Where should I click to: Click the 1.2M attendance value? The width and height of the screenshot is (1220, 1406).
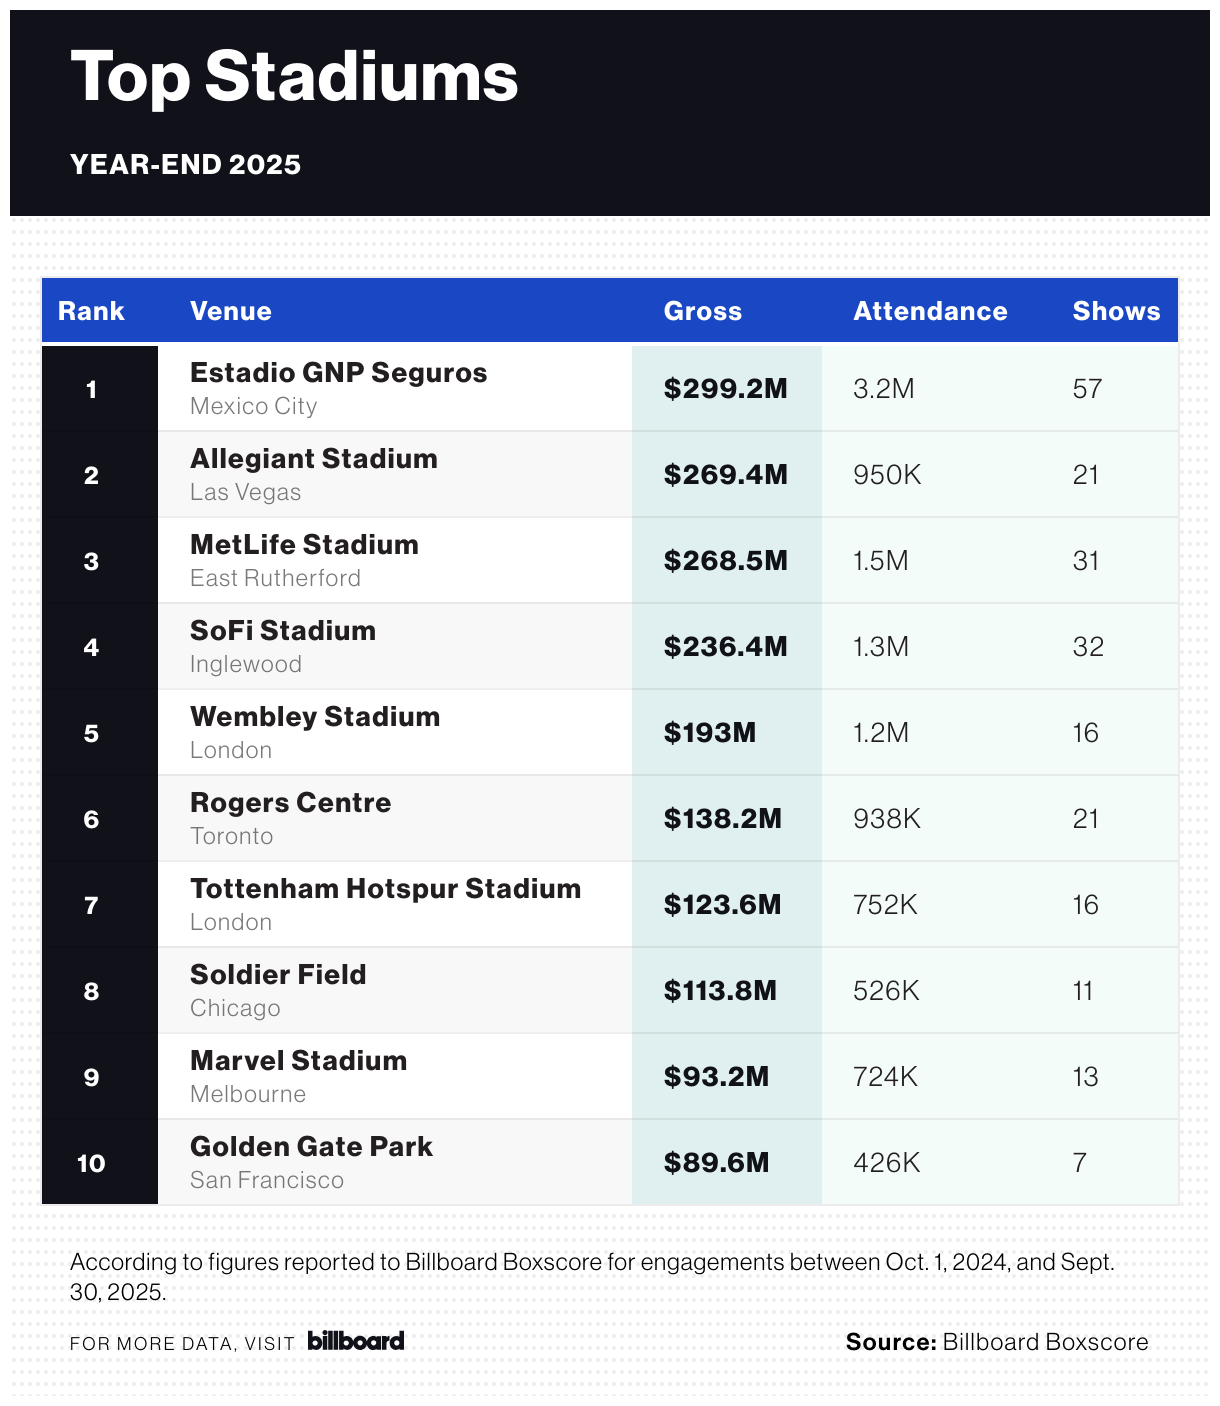tap(881, 733)
